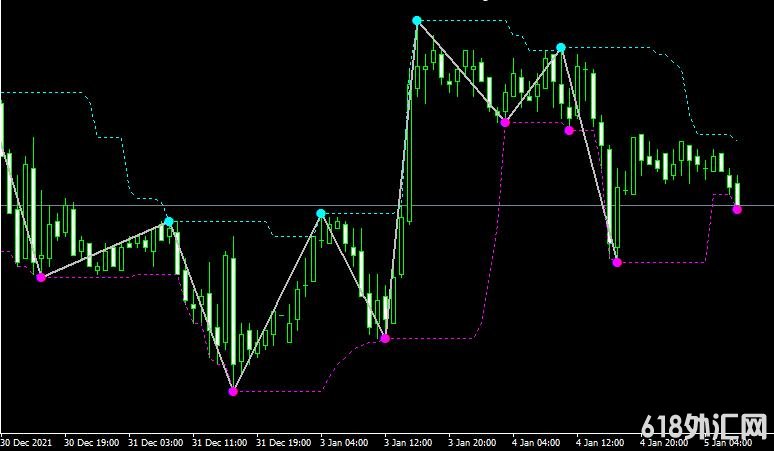Select the highest cyan swing-high zigzag marker
Image resolution: width=774 pixels, height=451 pixels.
tap(417, 21)
